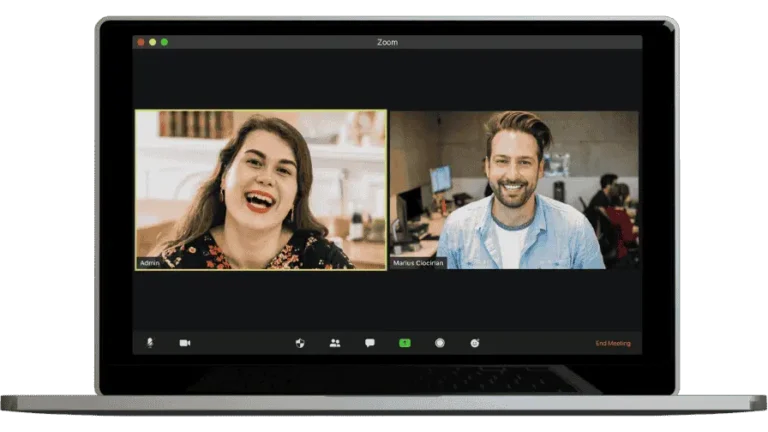Click the green Share Screen icon
The height and width of the screenshot is (432, 768).
point(405,343)
